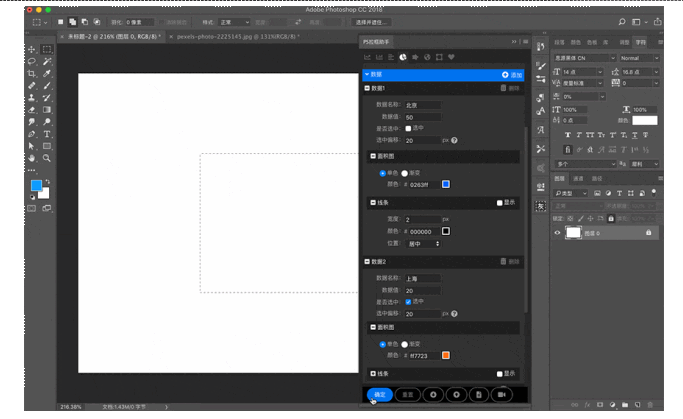The image size is (683, 419).
Task: Hide layer 图层 0 with eye icon
Action: tap(557, 233)
